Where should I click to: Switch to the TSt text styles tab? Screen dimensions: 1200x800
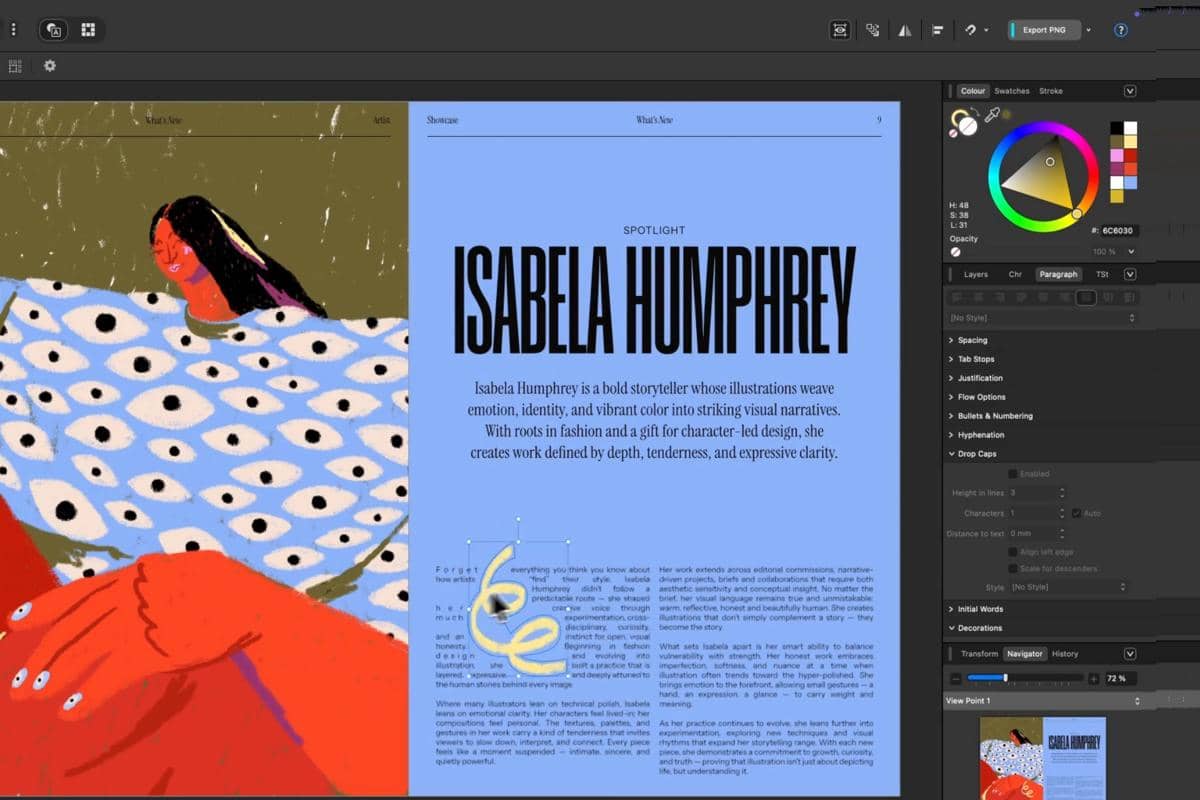(1102, 274)
